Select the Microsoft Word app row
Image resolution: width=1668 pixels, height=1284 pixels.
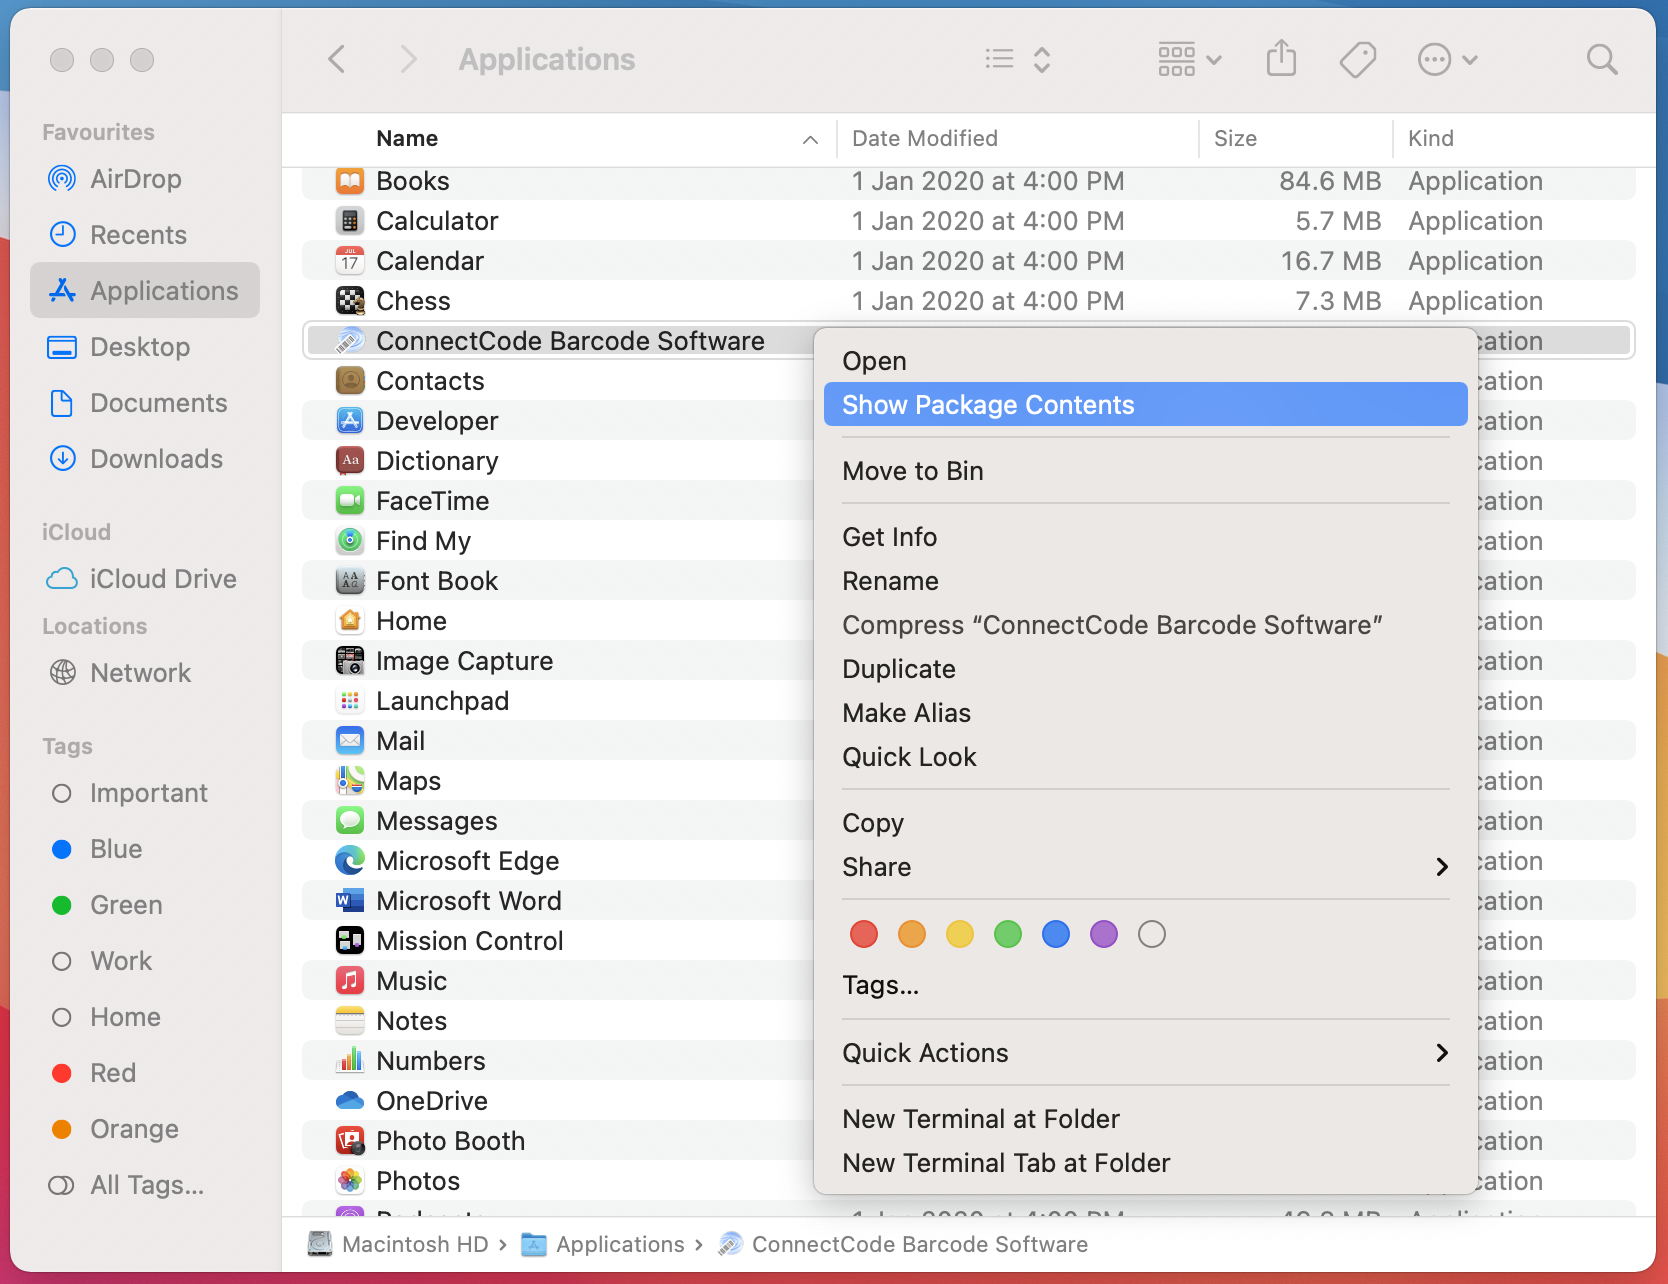[x=558, y=901]
